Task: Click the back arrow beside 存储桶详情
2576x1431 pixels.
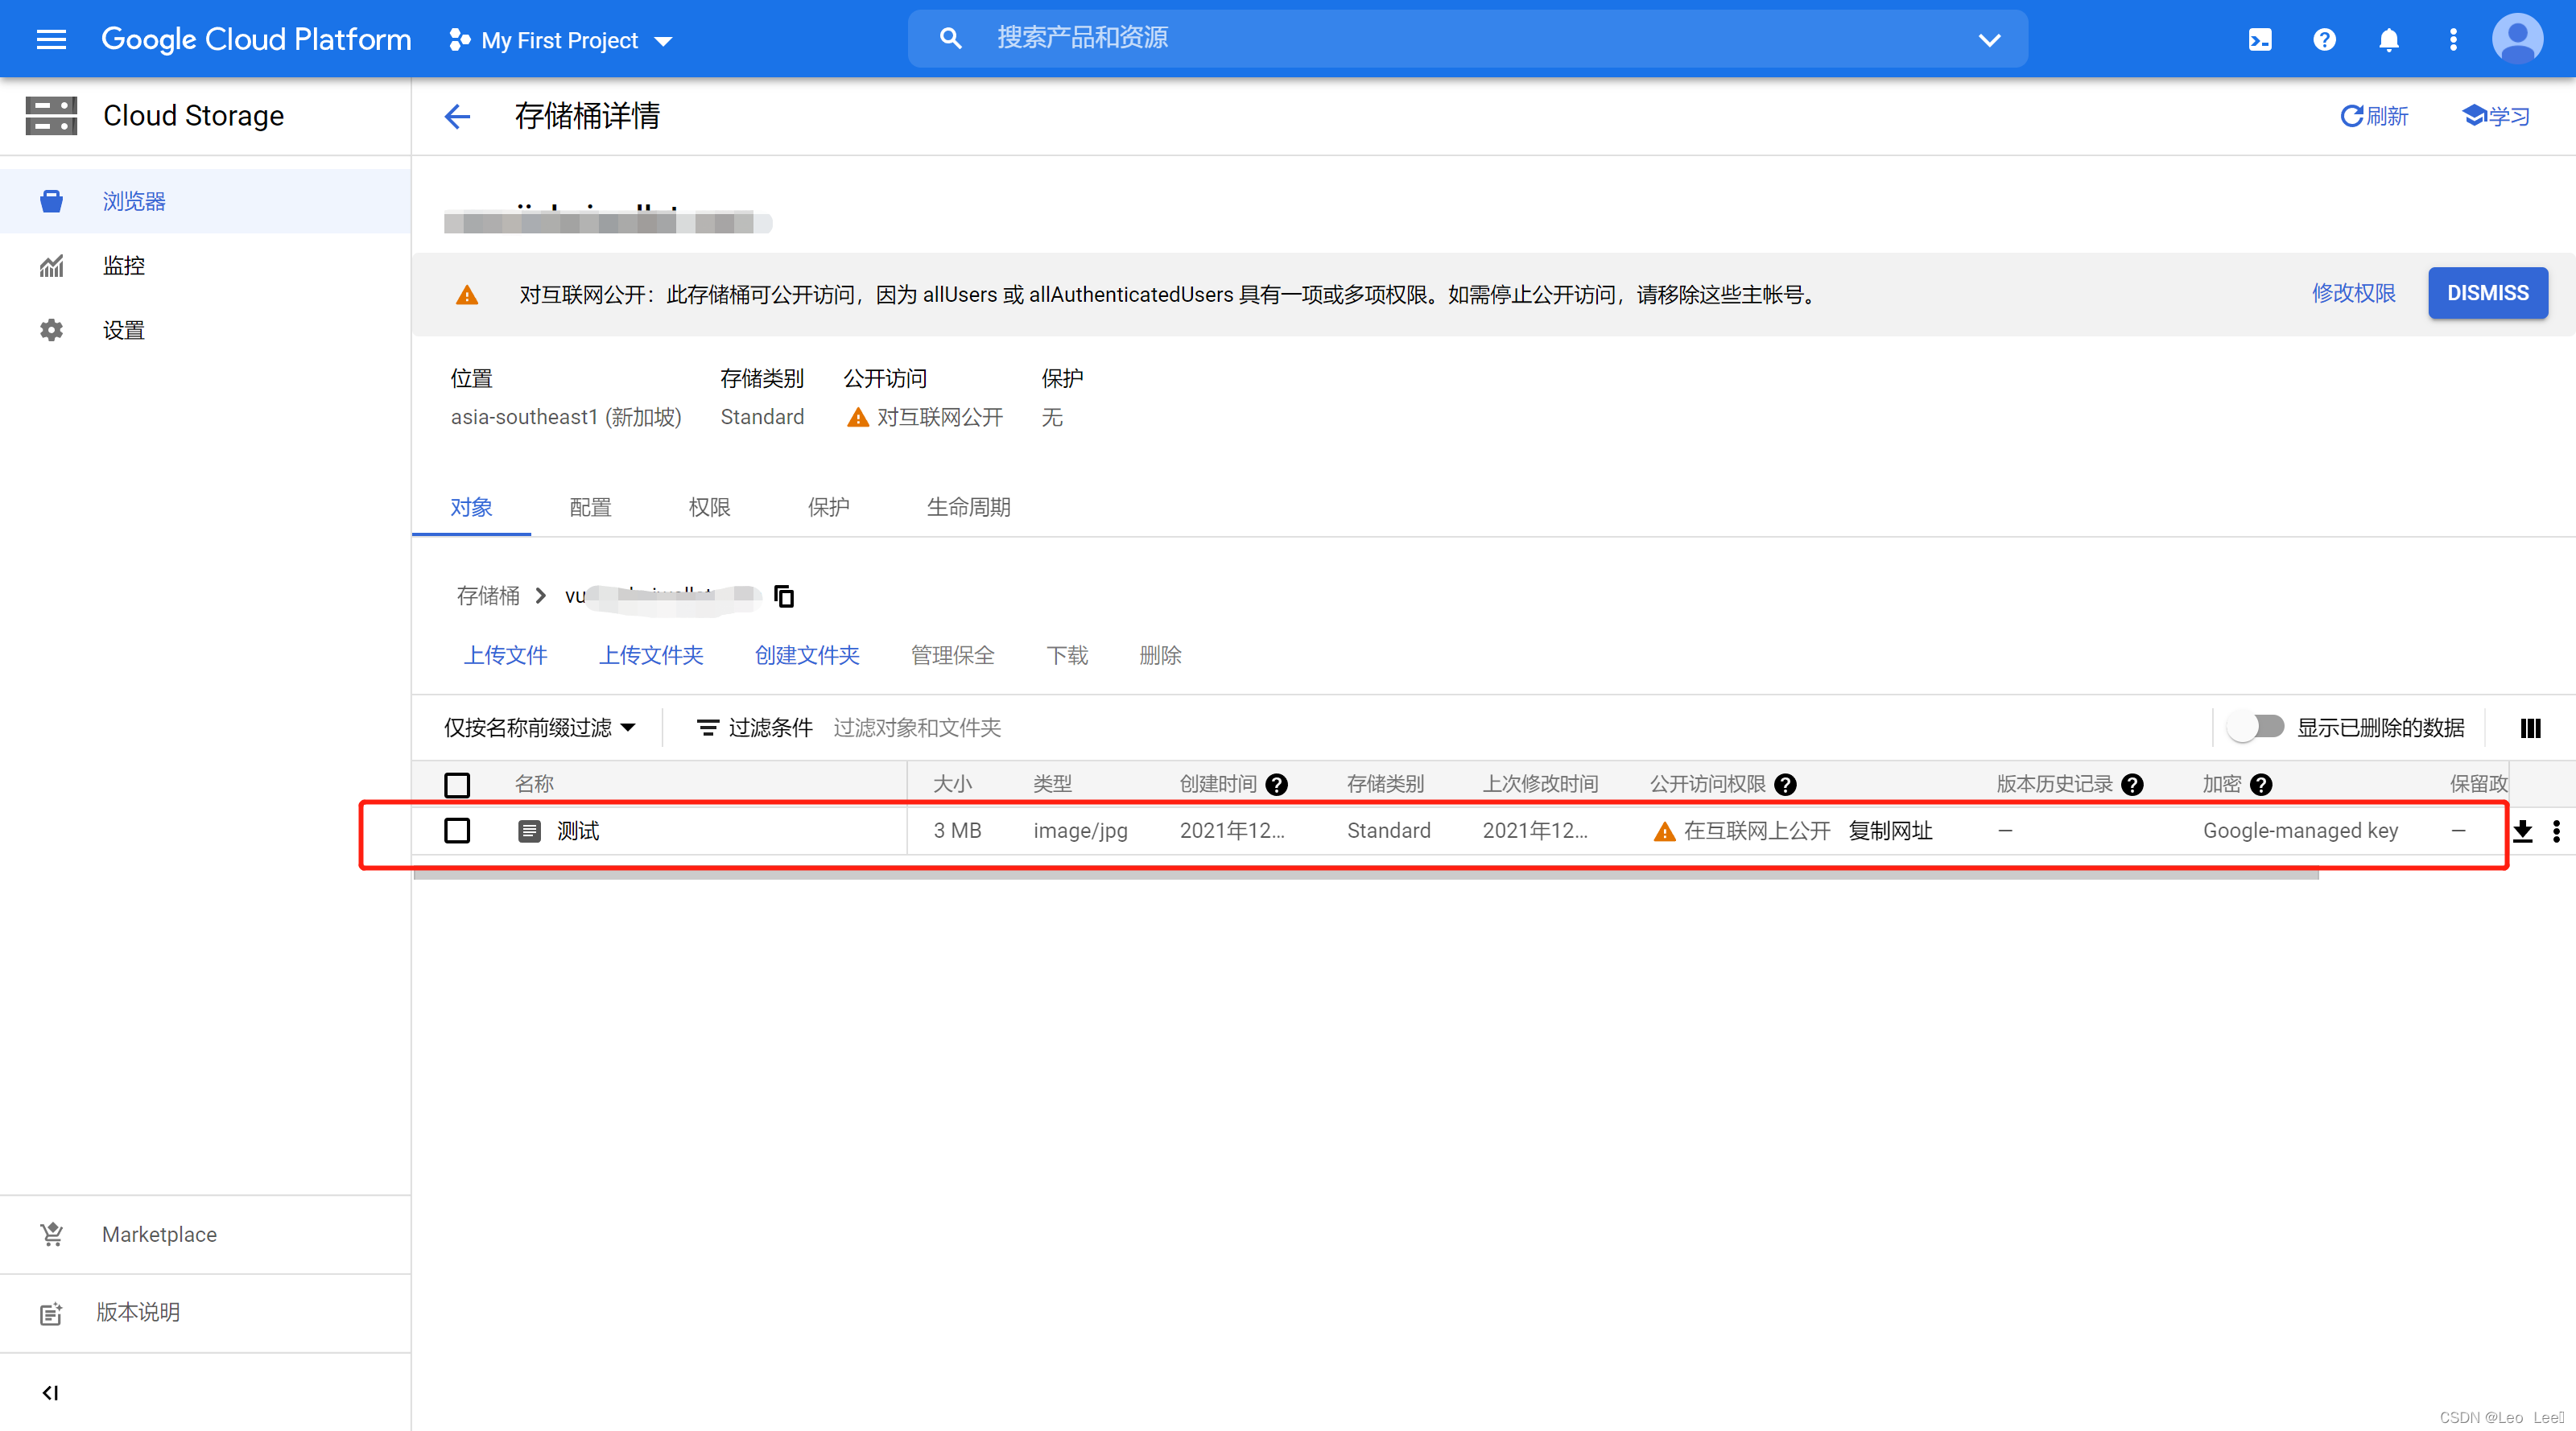Action: [457, 116]
